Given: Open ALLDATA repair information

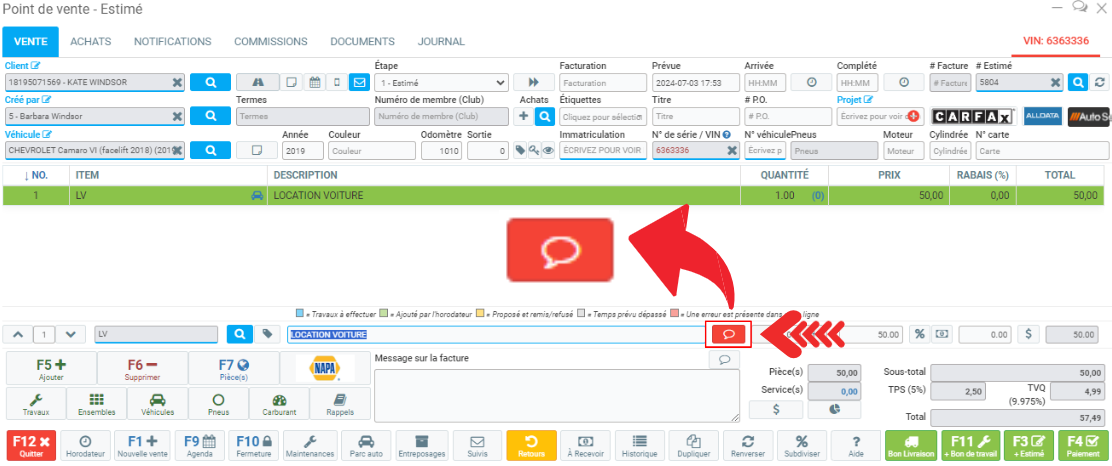Looking at the screenshot, I should tap(1042, 116).
